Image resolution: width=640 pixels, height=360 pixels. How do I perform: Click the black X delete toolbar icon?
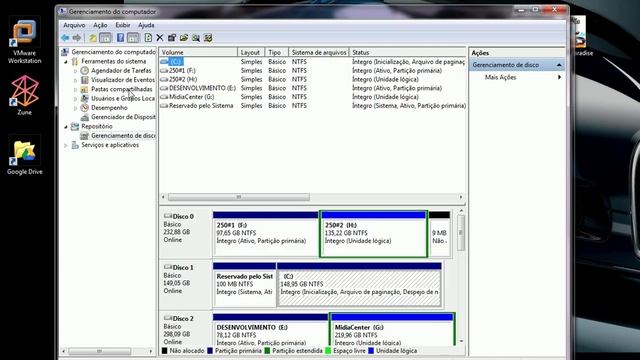(x=160, y=38)
